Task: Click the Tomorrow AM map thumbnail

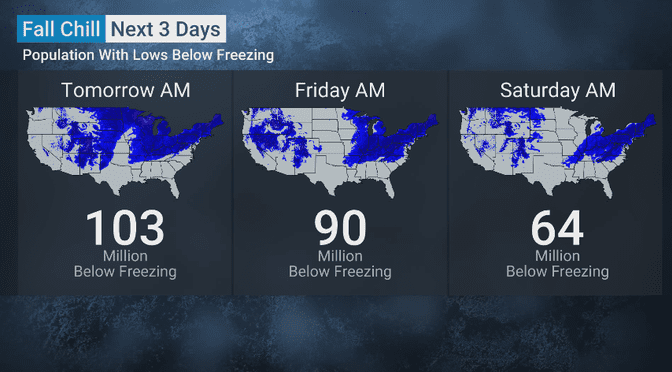Action: point(125,152)
